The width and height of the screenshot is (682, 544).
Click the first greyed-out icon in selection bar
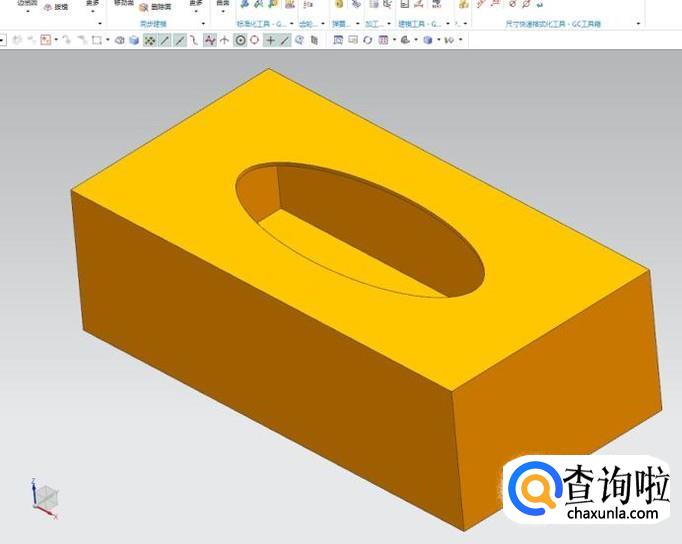[17, 40]
